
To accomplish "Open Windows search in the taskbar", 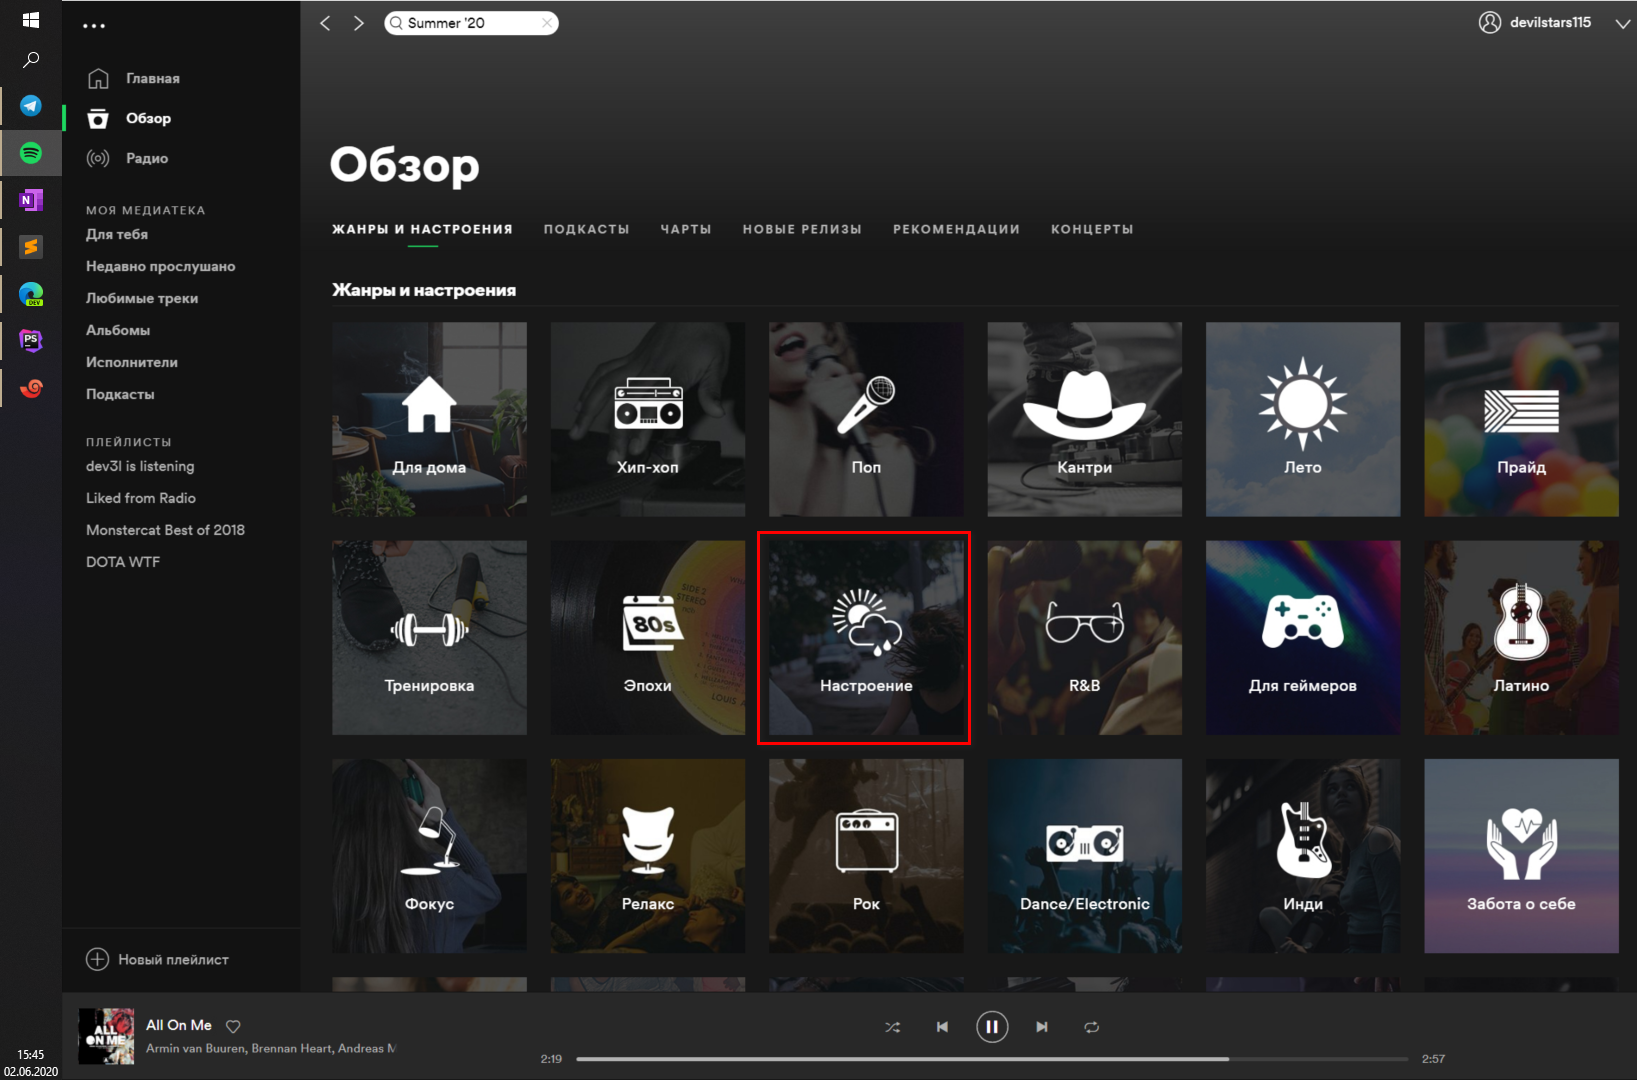I will 31,60.
